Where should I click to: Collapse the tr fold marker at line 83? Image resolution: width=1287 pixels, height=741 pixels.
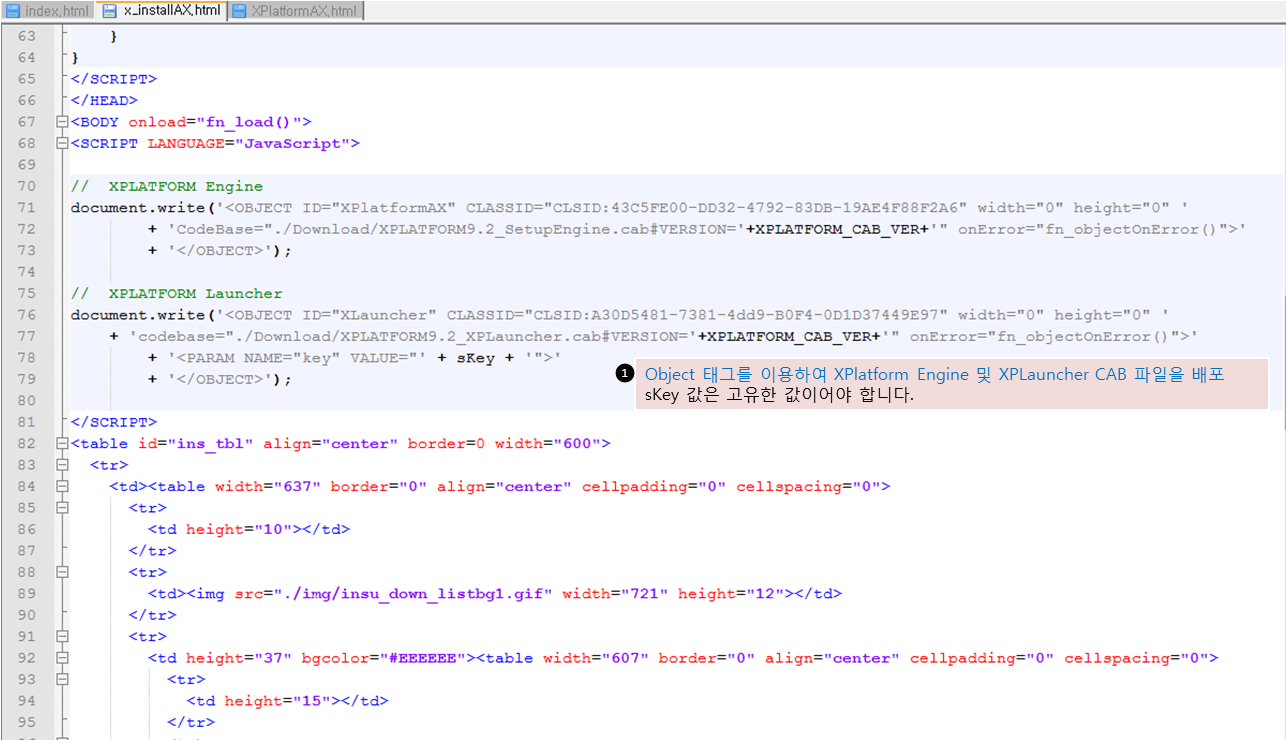(x=64, y=465)
